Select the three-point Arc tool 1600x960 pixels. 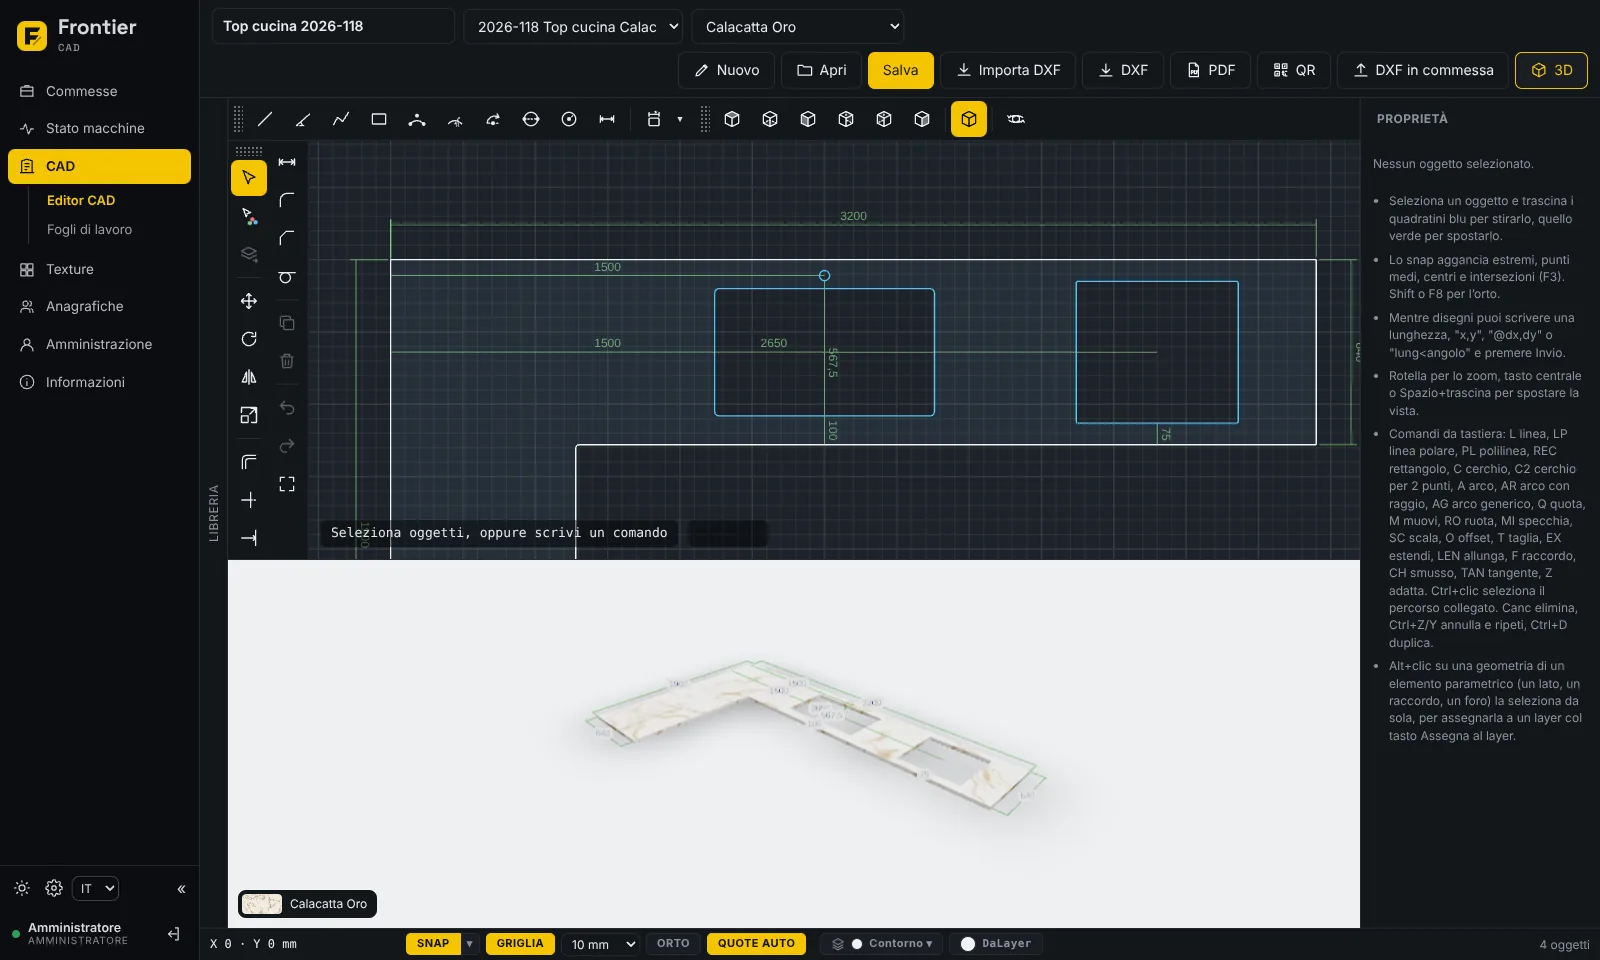click(417, 119)
